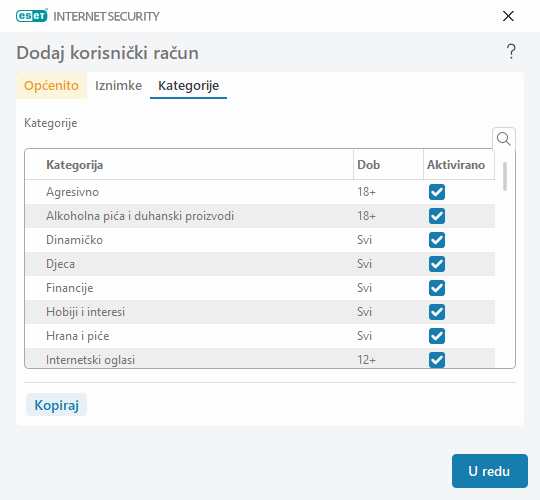This screenshot has width=540, height=500.
Task: Sort by the Kategorija column header
Action: 189,165
